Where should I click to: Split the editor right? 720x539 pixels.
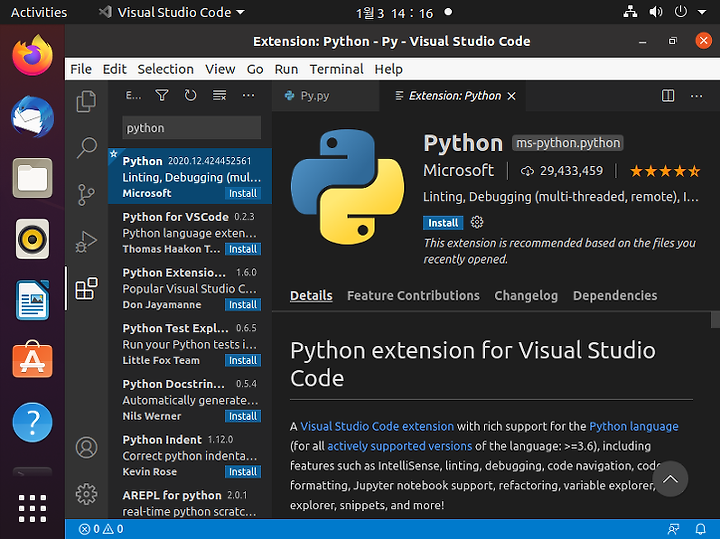[x=668, y=95]
